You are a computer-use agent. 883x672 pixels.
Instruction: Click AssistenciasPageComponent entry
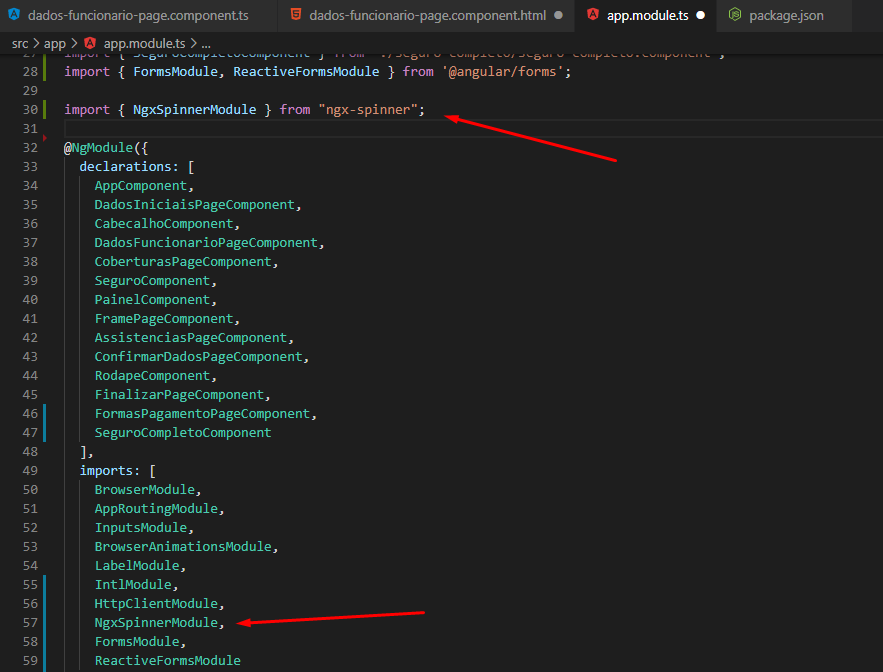pos(190,338)
